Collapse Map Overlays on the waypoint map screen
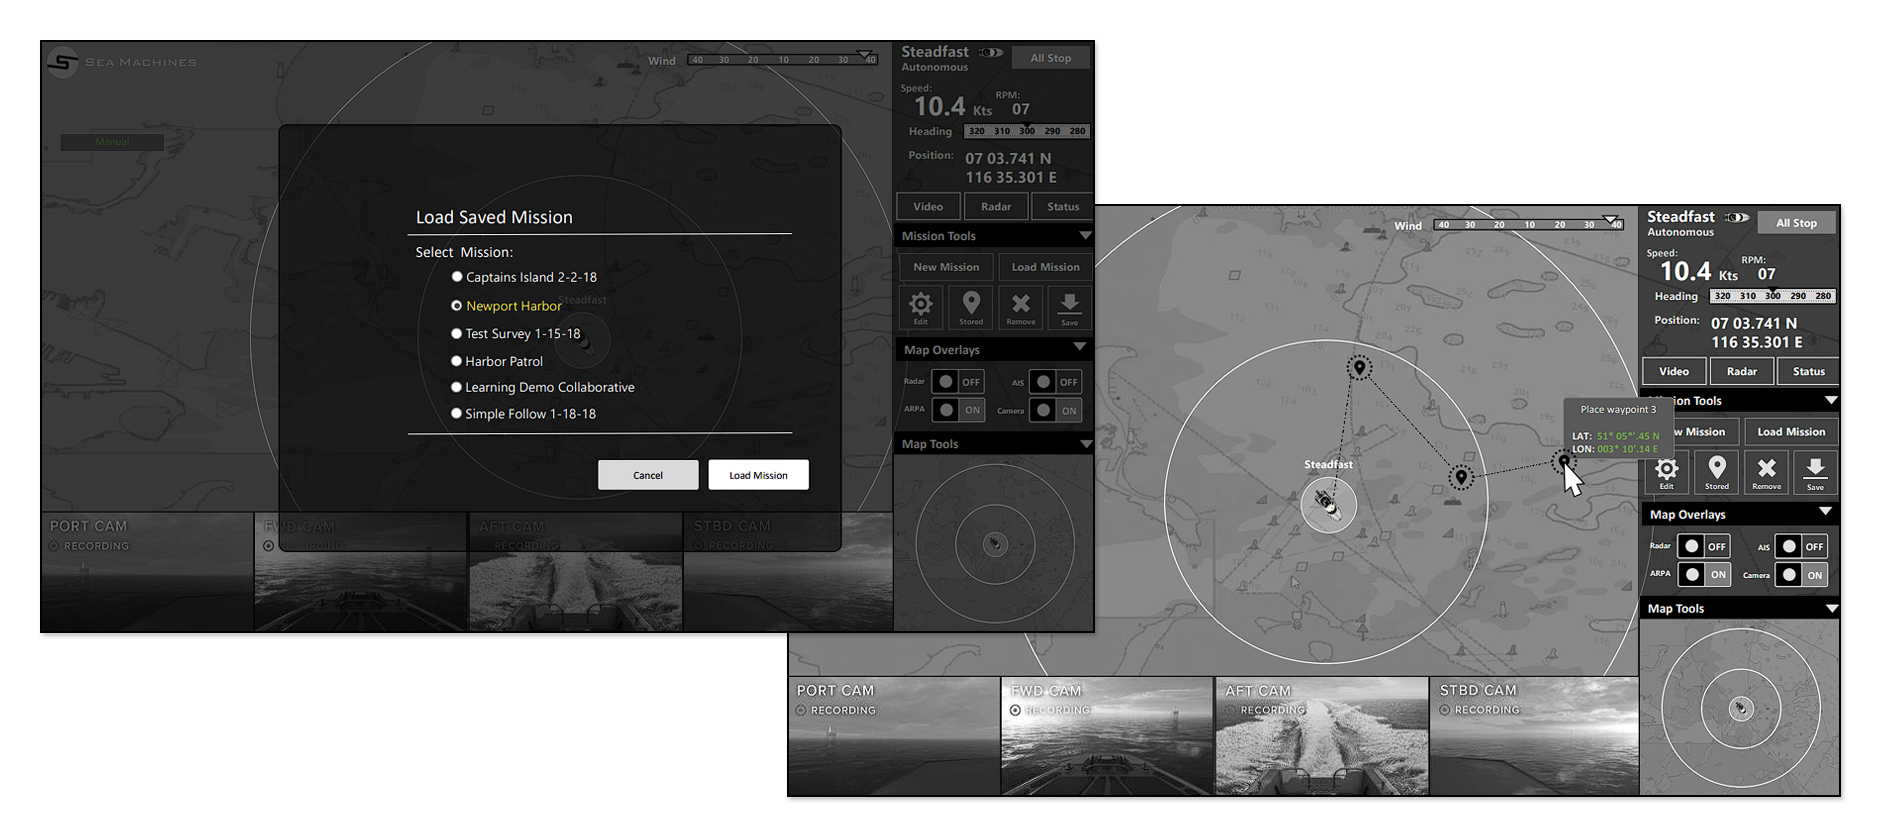This screenshot has height=840, width=1881. pos(1825,512)
